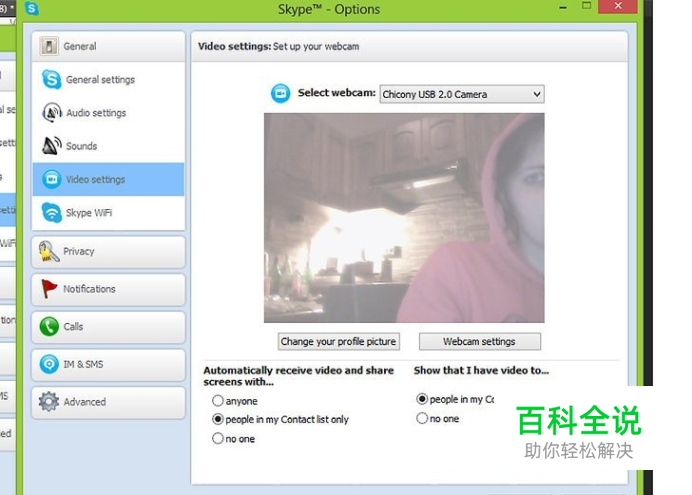692x495 pixels.
Task: Close the Skype Options window
Action: 618,6
